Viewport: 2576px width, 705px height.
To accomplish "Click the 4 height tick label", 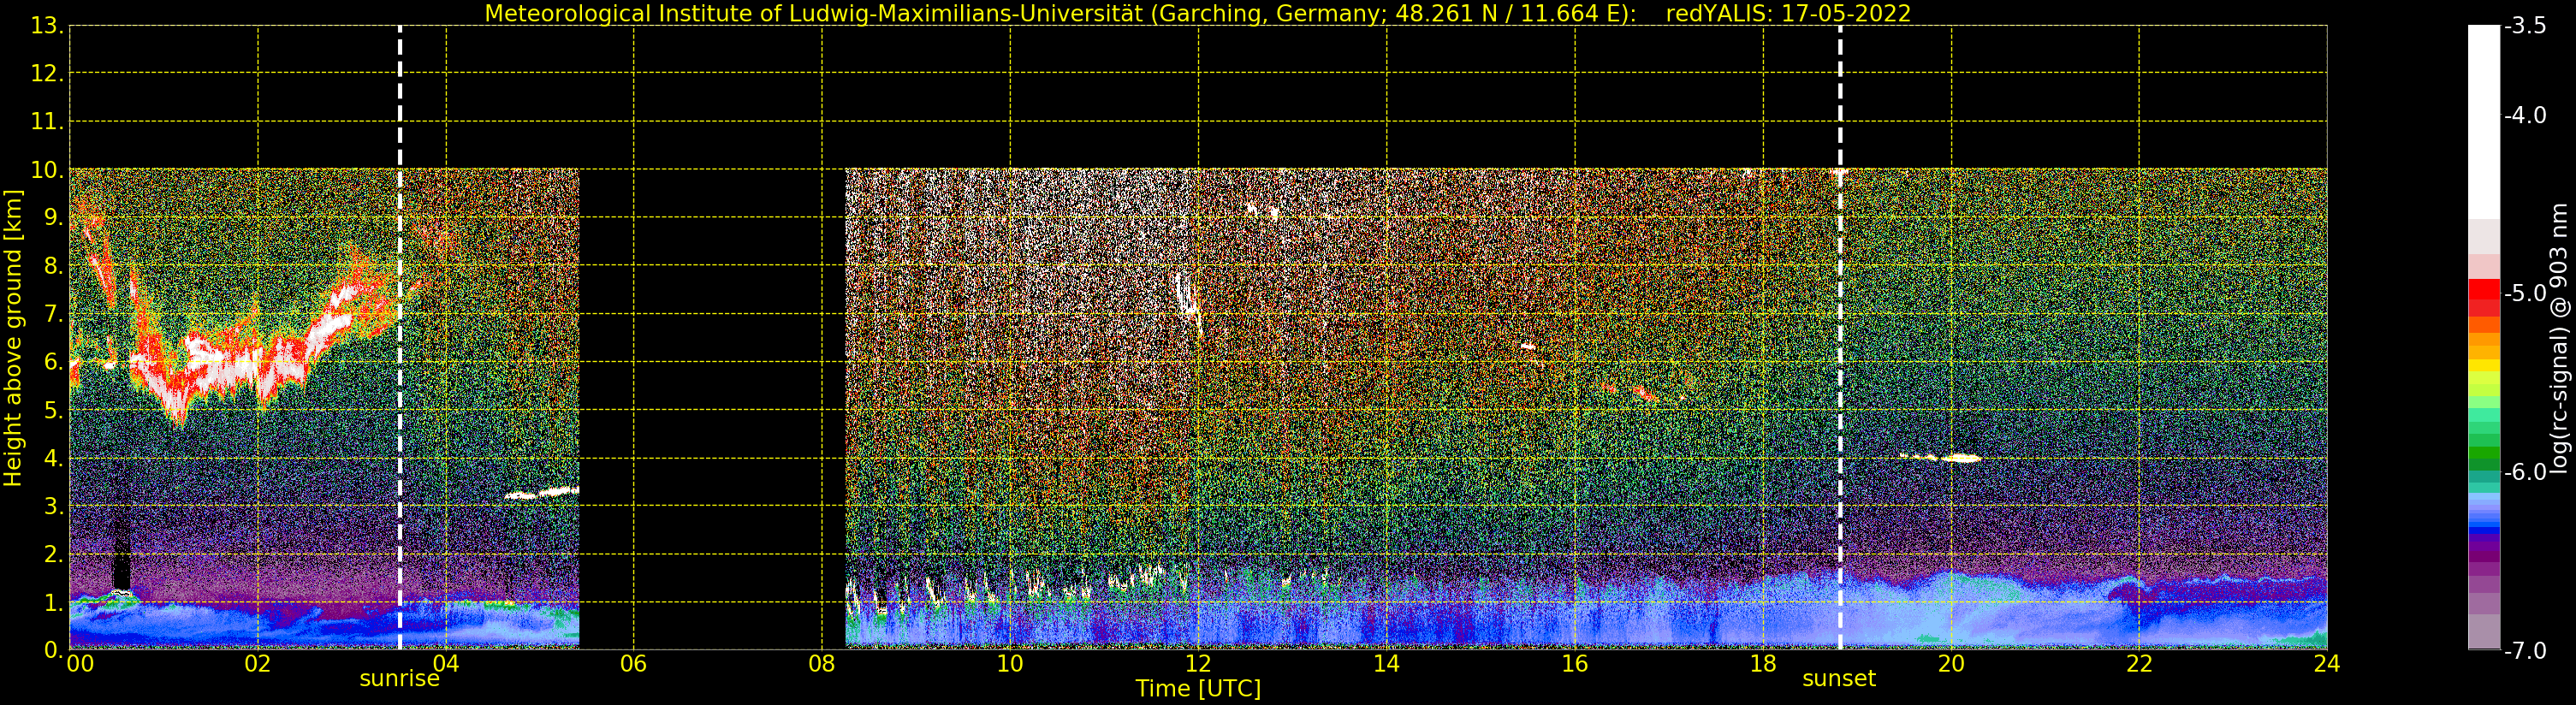I will pyautogui.click(x=52, y=459).
